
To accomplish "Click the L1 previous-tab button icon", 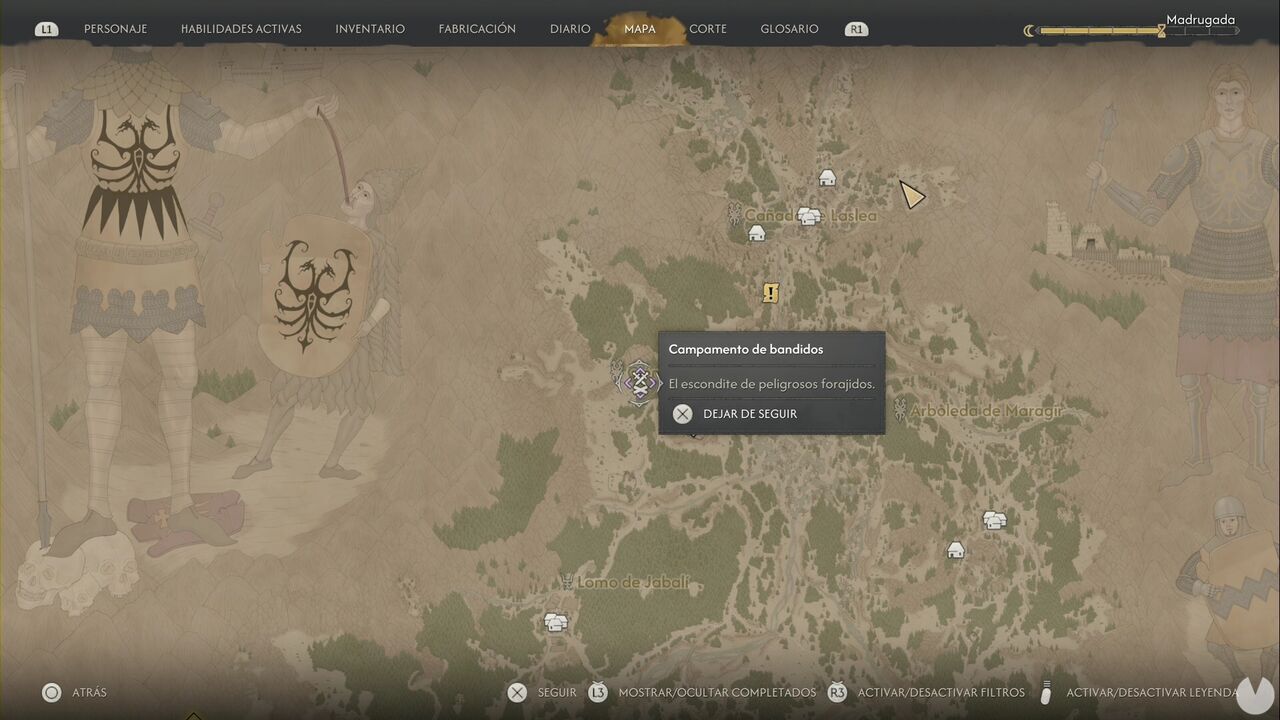I will (x=46, y=29).
